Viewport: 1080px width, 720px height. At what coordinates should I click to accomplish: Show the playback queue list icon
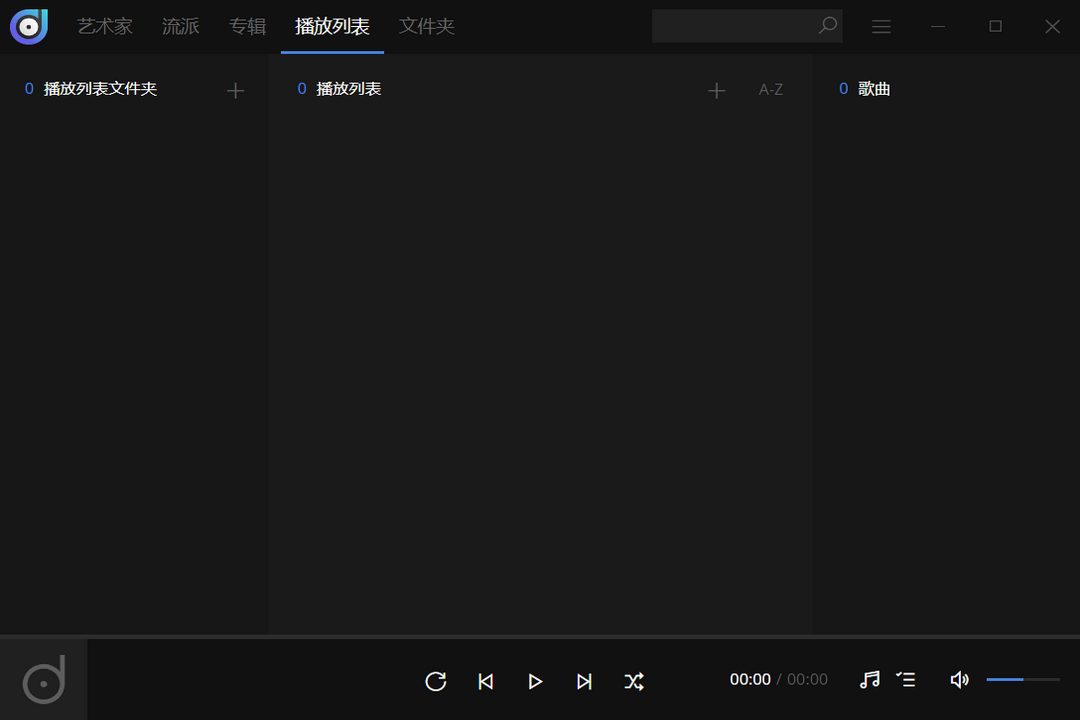click(x=906, y=680)
